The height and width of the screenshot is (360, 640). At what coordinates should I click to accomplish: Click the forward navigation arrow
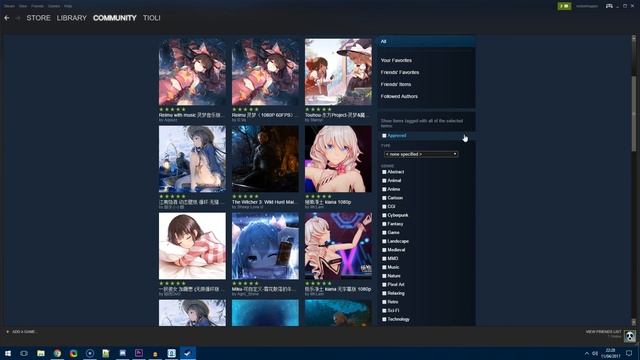click(18, 18)
